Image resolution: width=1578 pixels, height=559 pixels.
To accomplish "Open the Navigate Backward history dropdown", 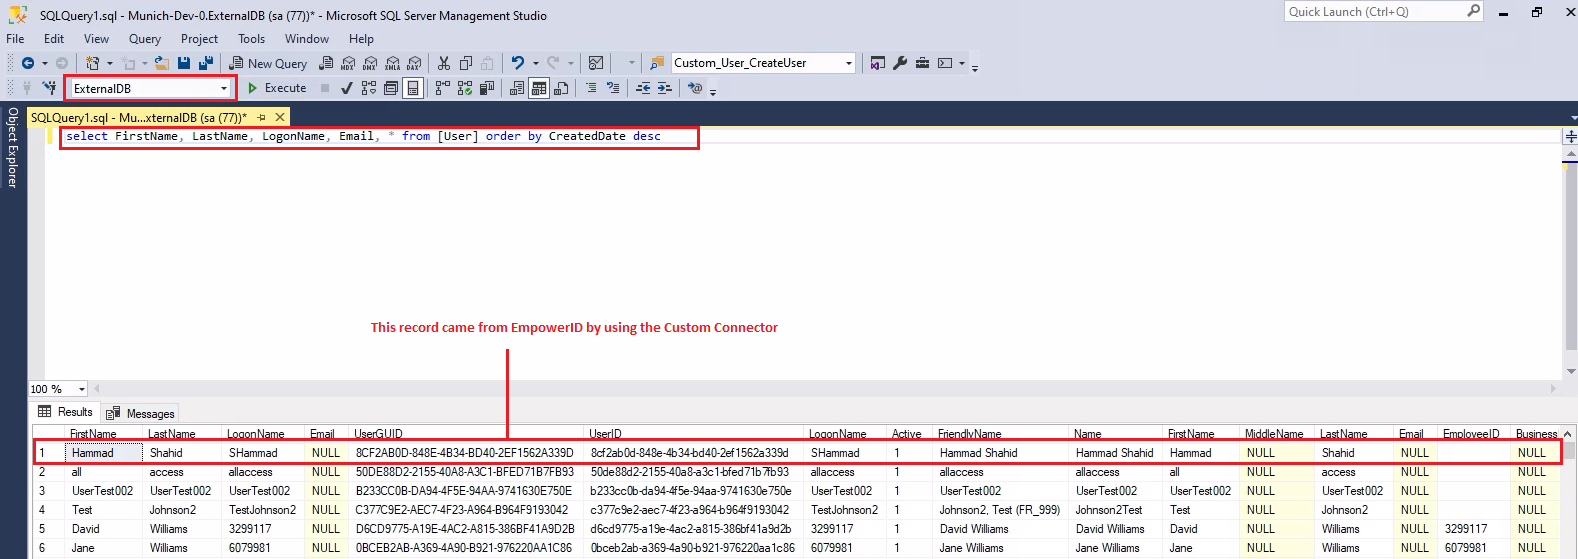I will (x=45, y=63).
